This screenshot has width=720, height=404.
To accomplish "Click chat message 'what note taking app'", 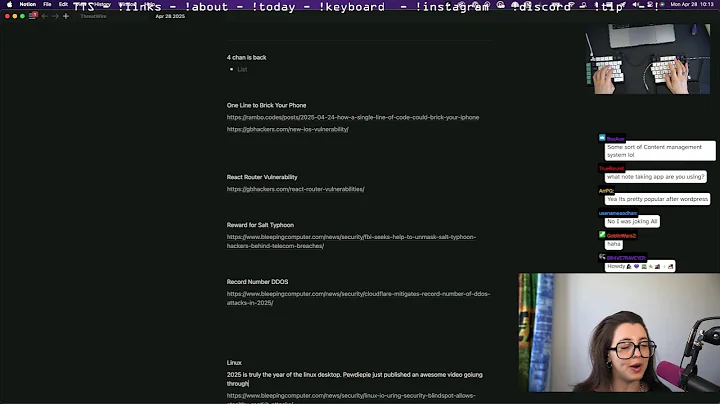I will (655, 176).
